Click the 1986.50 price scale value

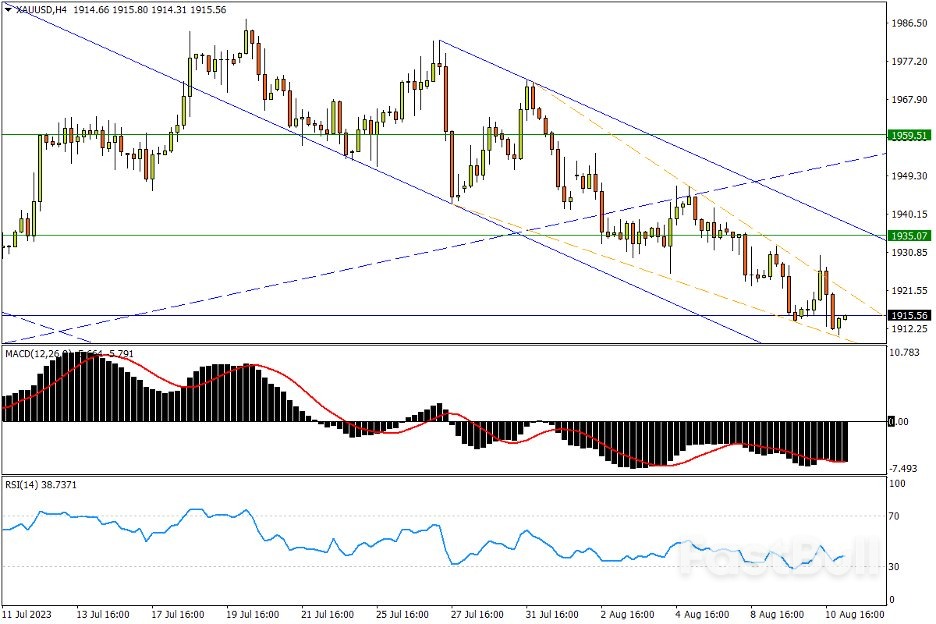pyautogui.click(x=909, y=23)
